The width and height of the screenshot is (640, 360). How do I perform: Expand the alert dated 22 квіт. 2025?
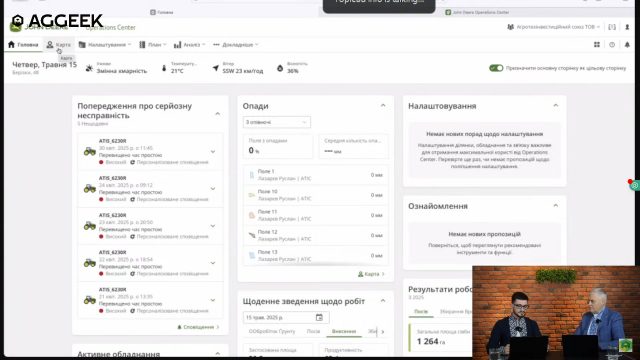tap(213, 263)
